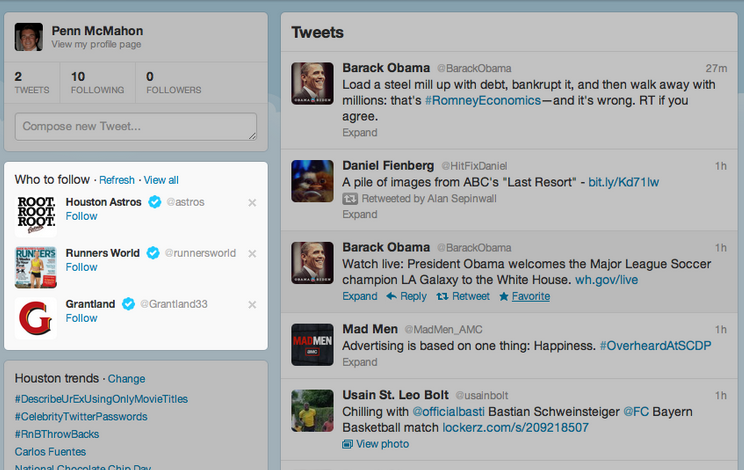Click retweeted-by icon under Daniel Fienberg tweet
744x470 pixels.
click(x=350, y=199)
